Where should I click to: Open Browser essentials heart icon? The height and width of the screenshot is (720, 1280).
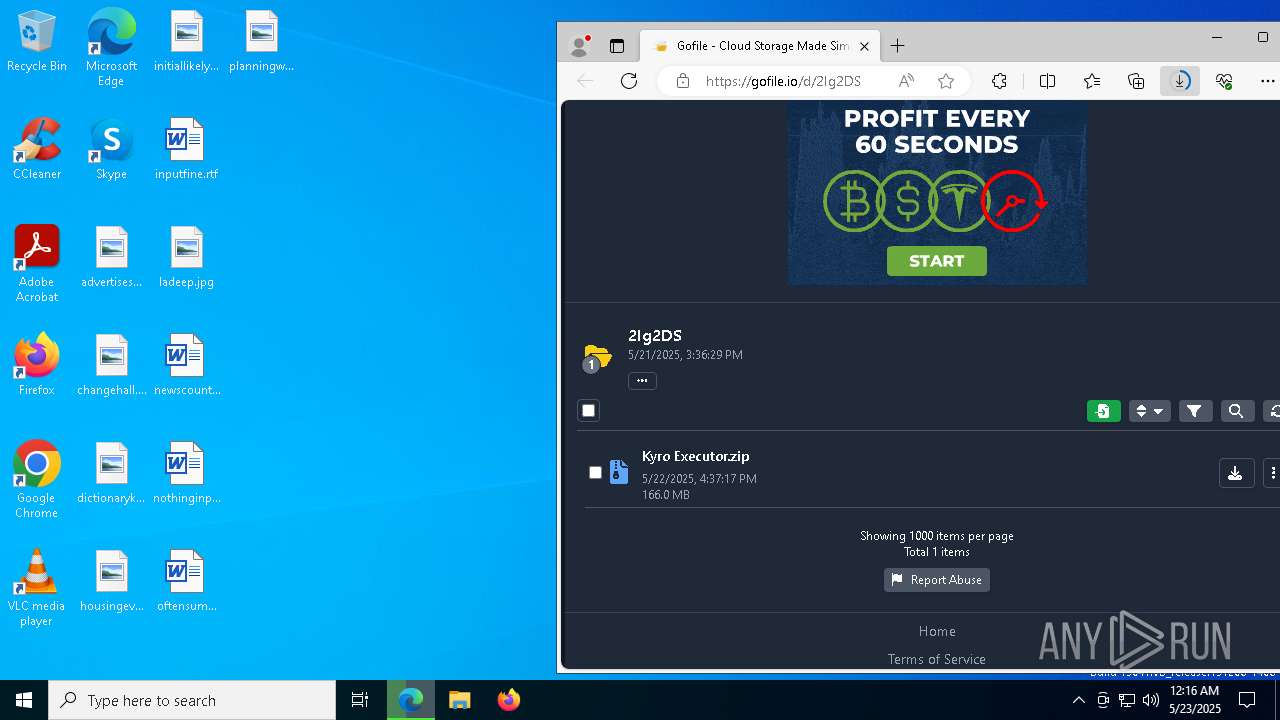(x=1224, y=81)
